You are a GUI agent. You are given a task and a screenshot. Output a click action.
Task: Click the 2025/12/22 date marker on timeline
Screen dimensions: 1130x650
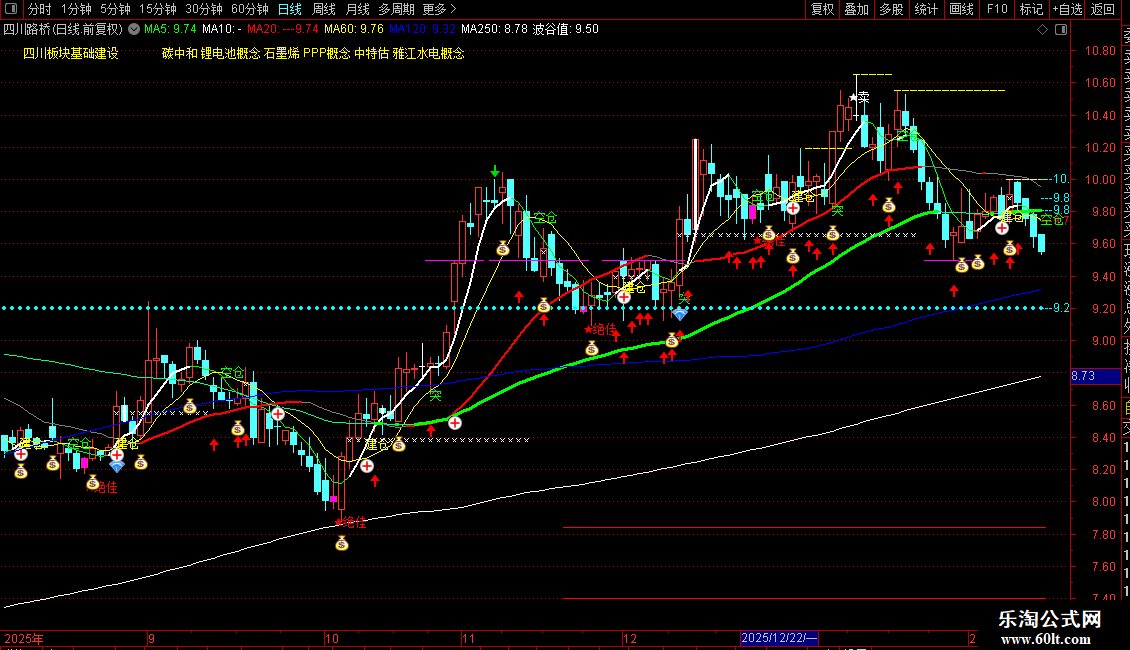pos(779,638)
